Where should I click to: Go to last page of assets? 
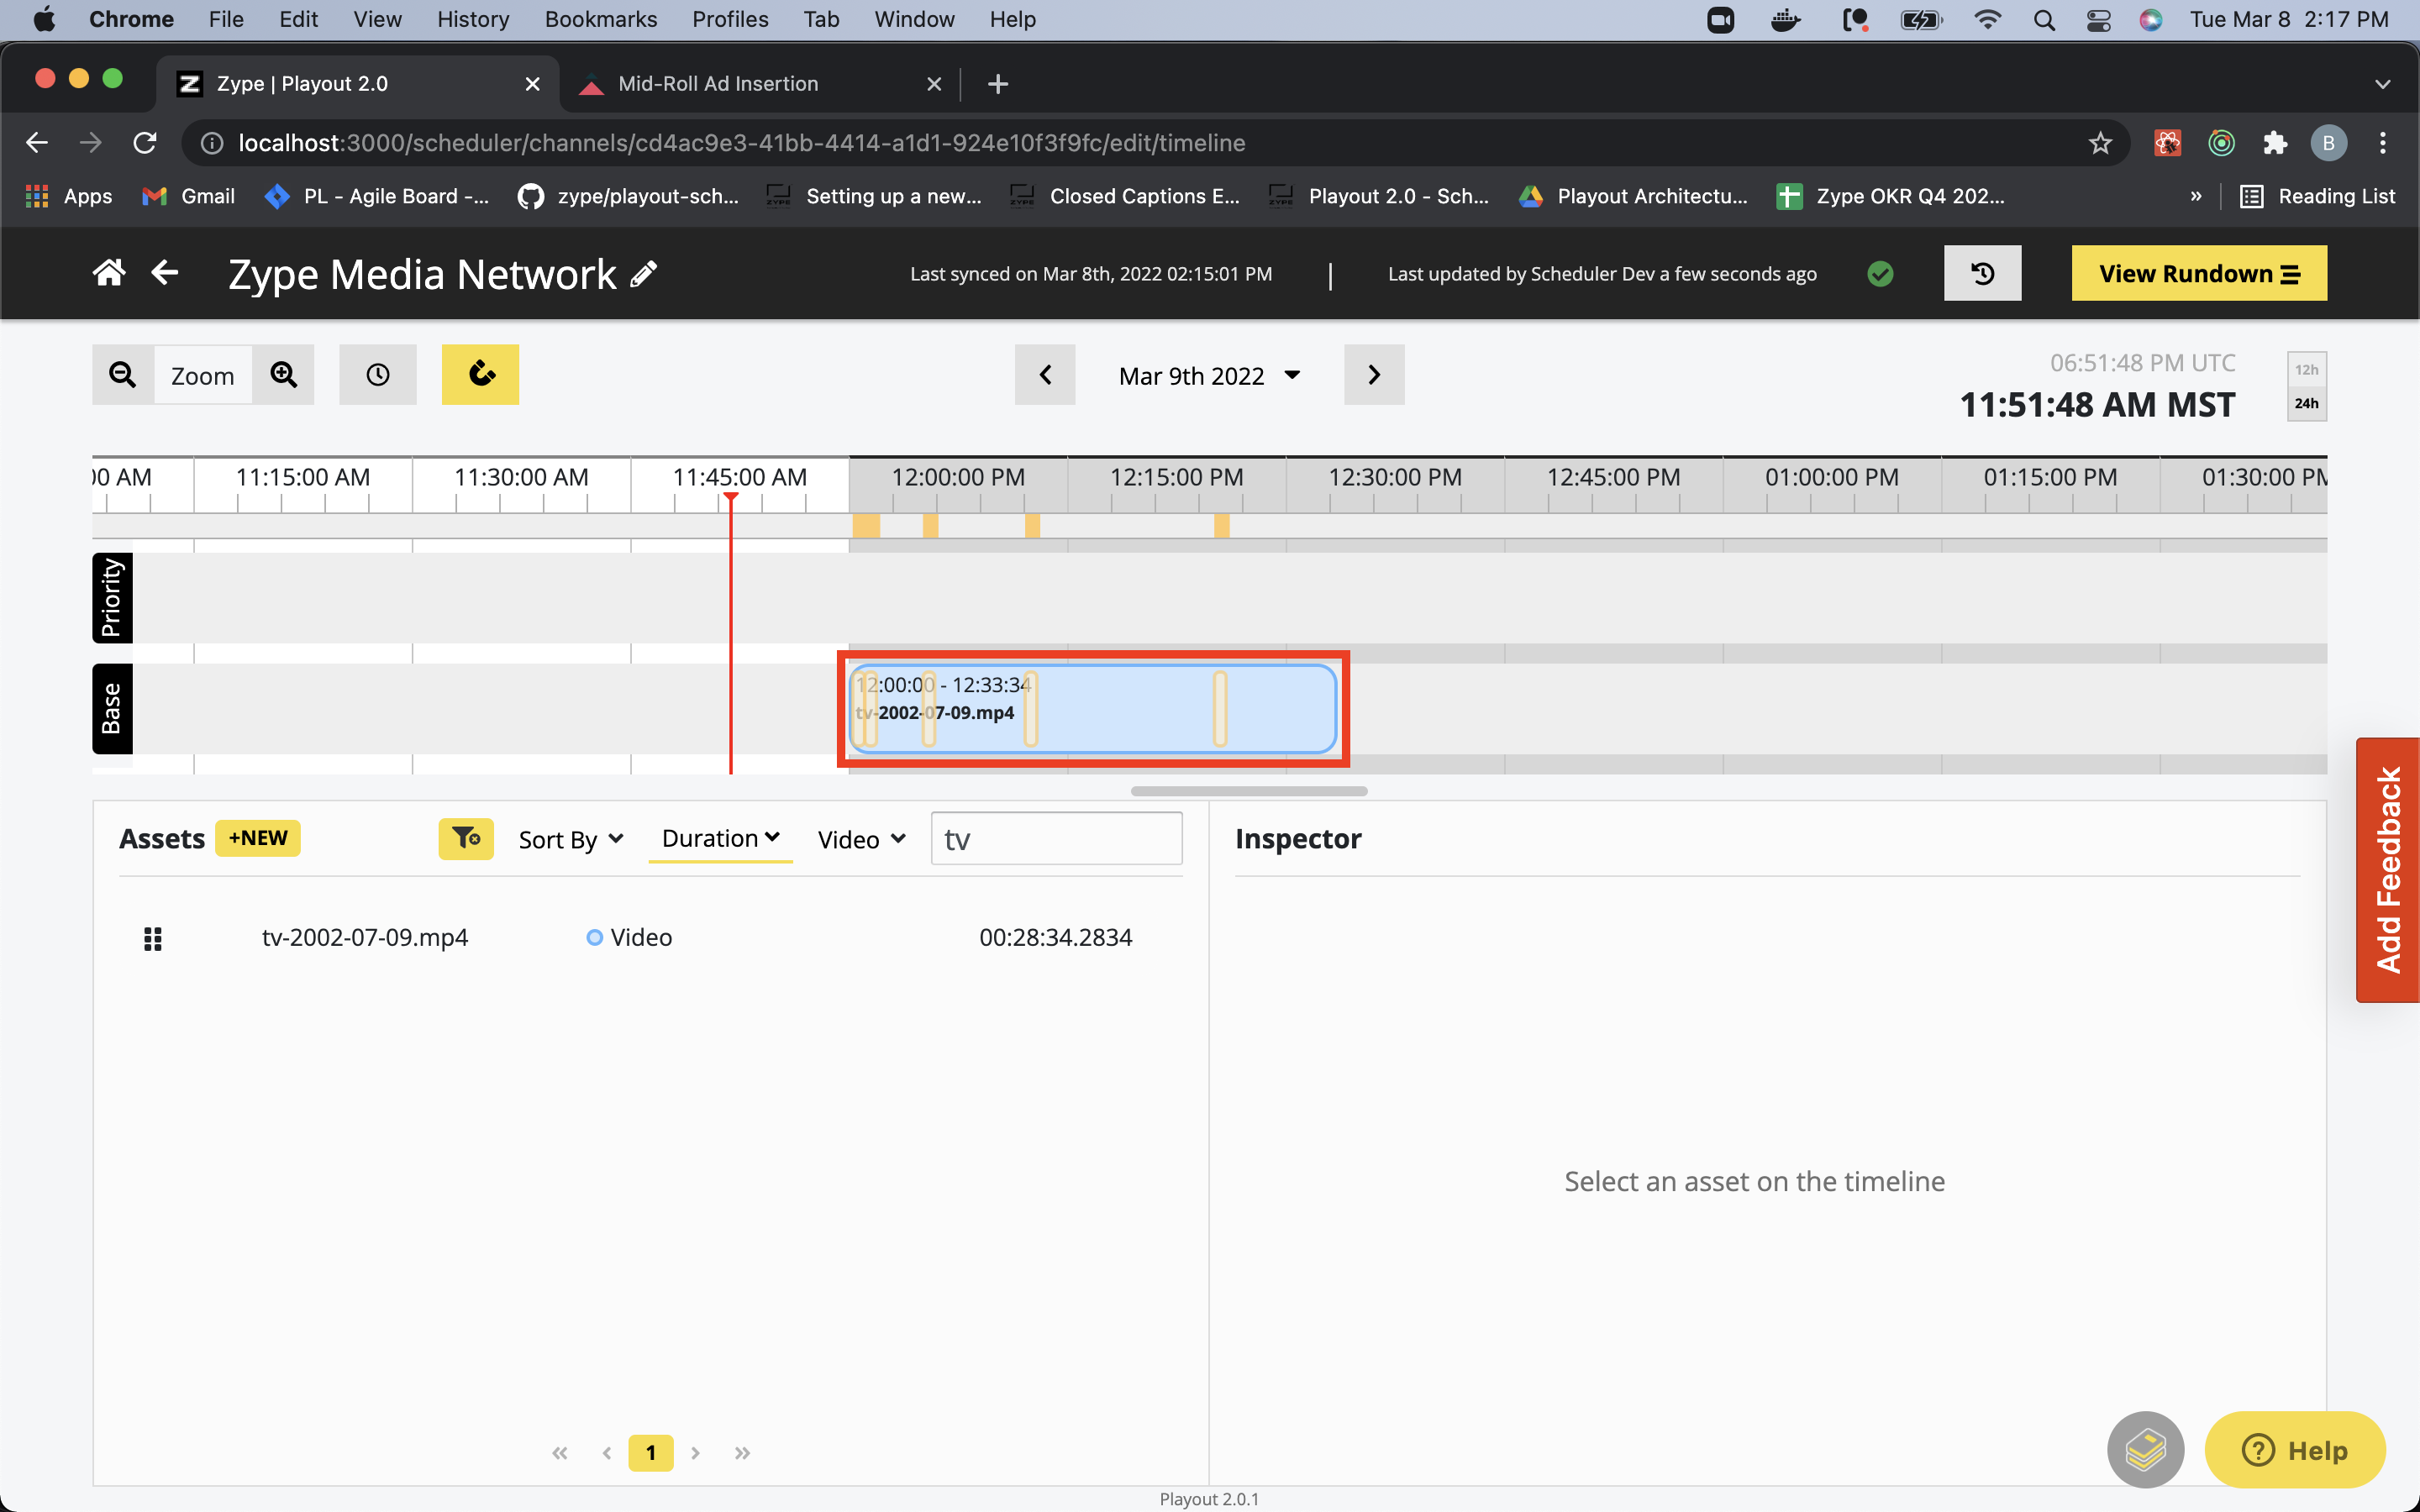[742, 1453]
